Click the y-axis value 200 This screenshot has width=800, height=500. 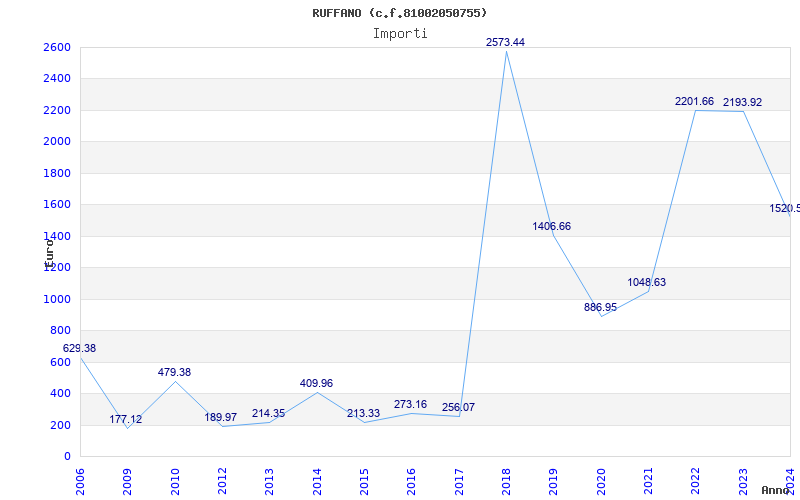61,425
